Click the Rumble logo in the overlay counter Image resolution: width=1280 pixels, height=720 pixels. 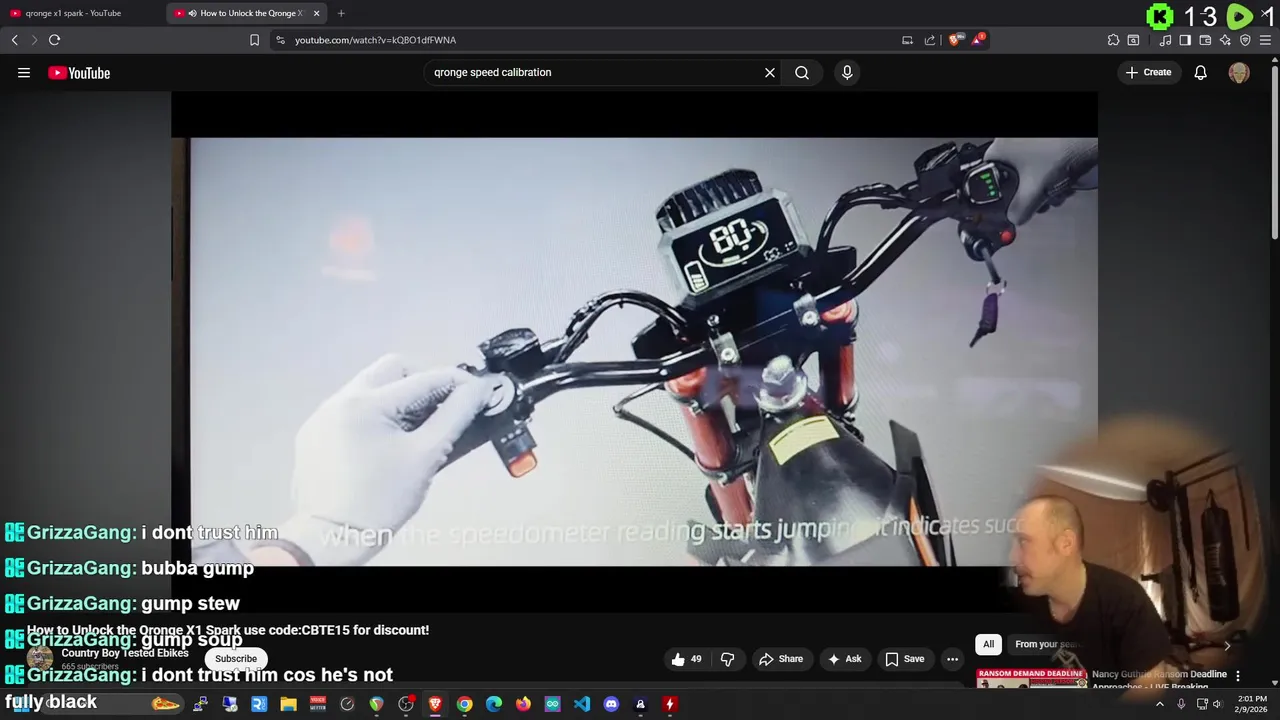[x=1239, y=16]
